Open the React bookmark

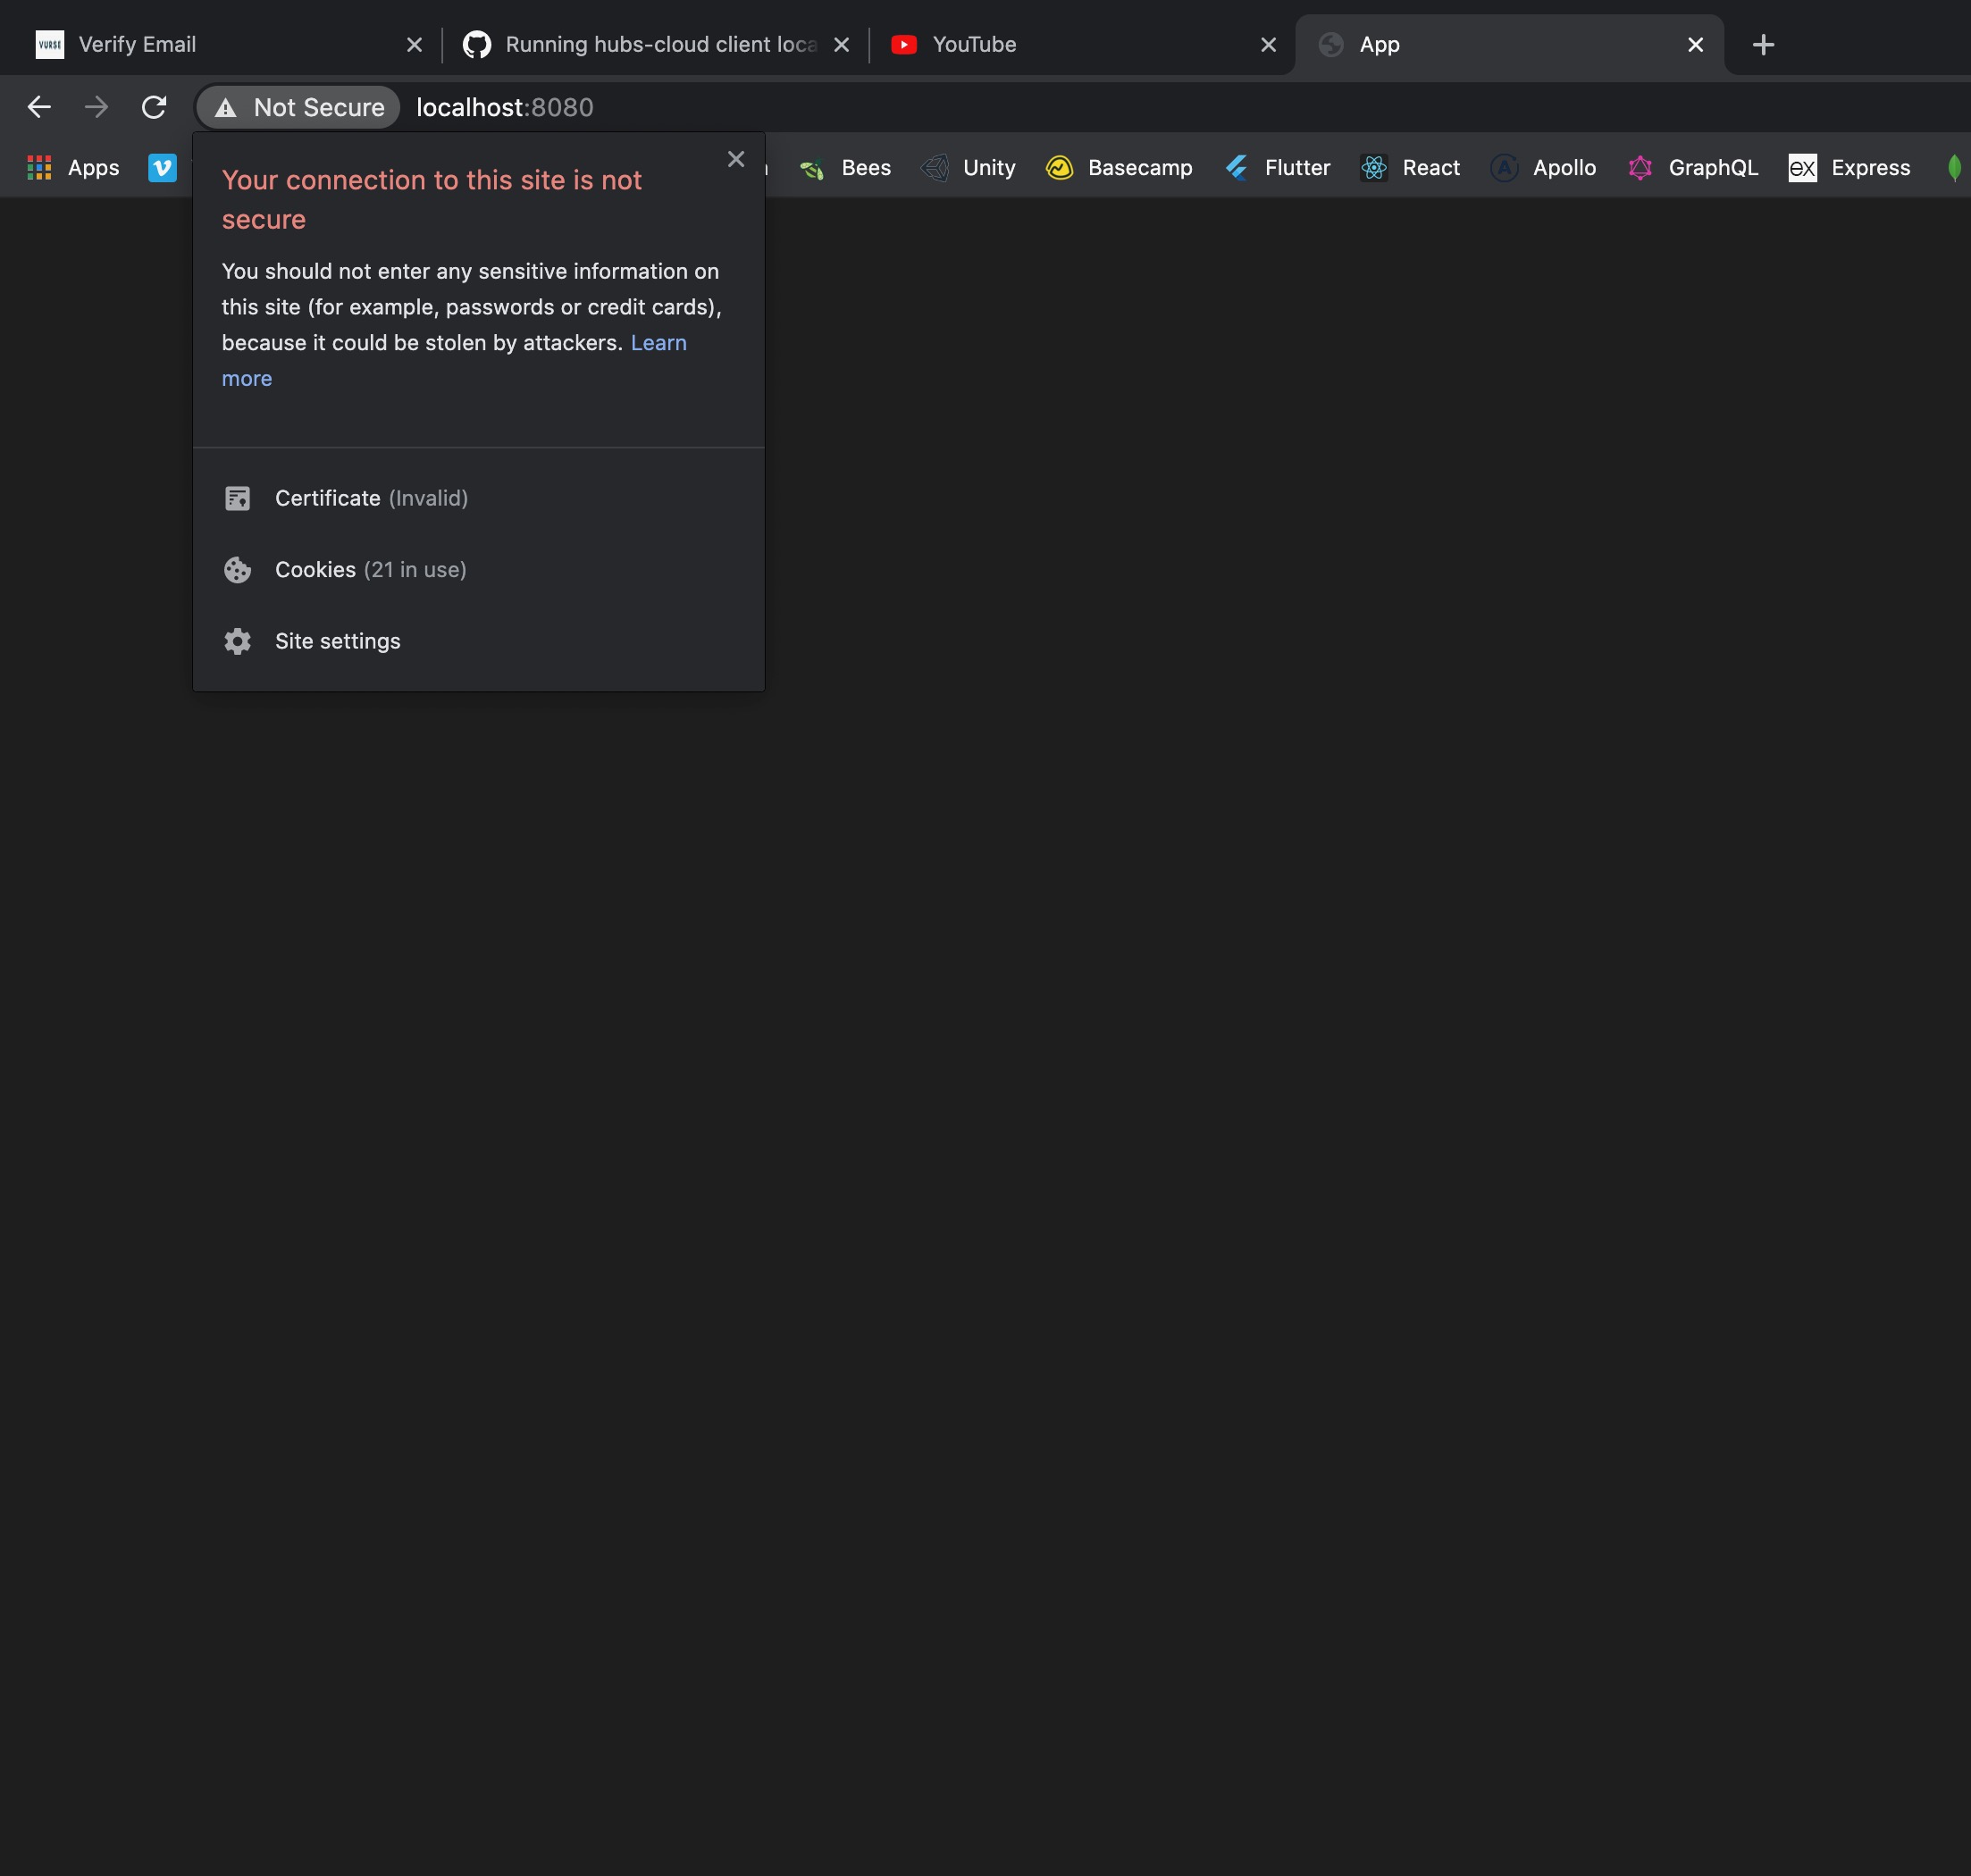[x=1410, y=168]
